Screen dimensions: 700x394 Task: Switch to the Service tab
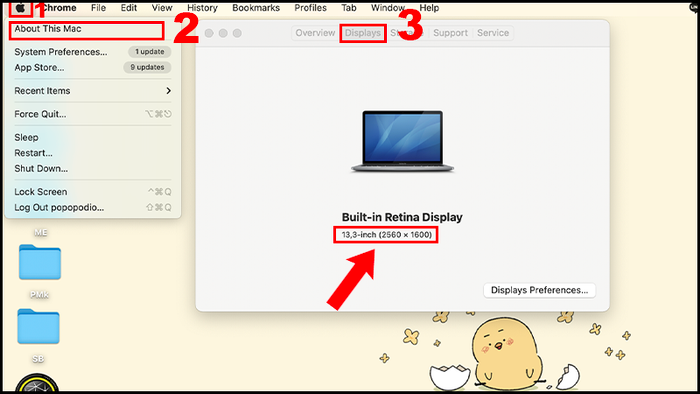coord(493,33)
